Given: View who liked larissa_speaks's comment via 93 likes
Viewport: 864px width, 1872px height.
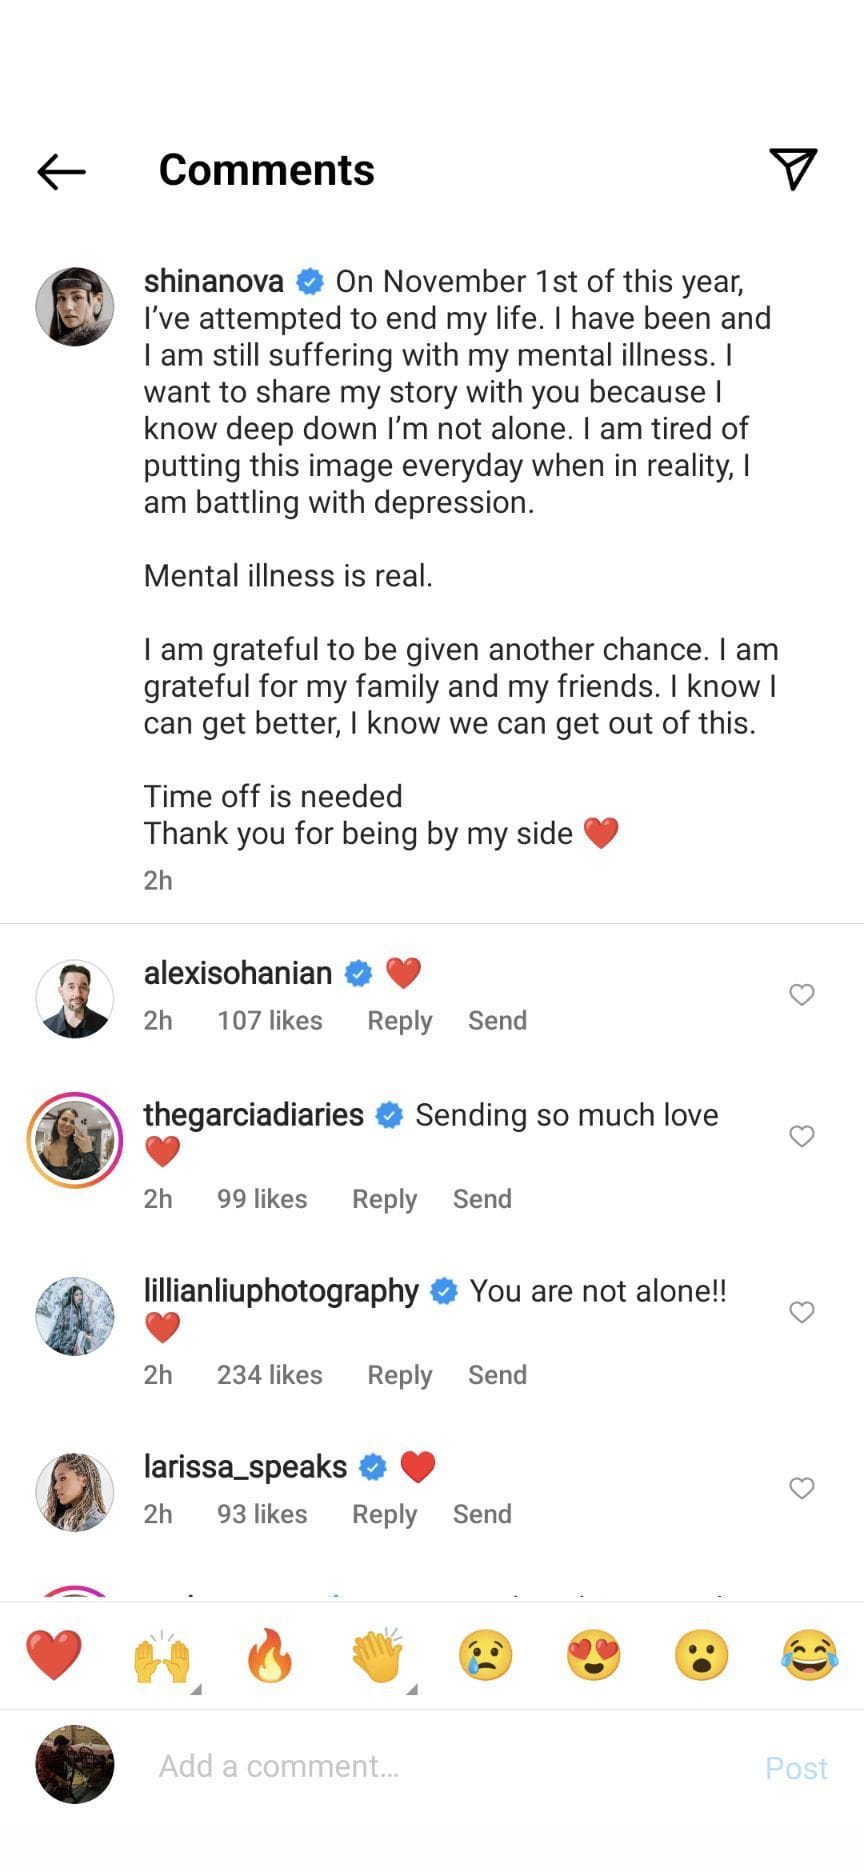Looking at the screenshot, I should [262, 1514].
